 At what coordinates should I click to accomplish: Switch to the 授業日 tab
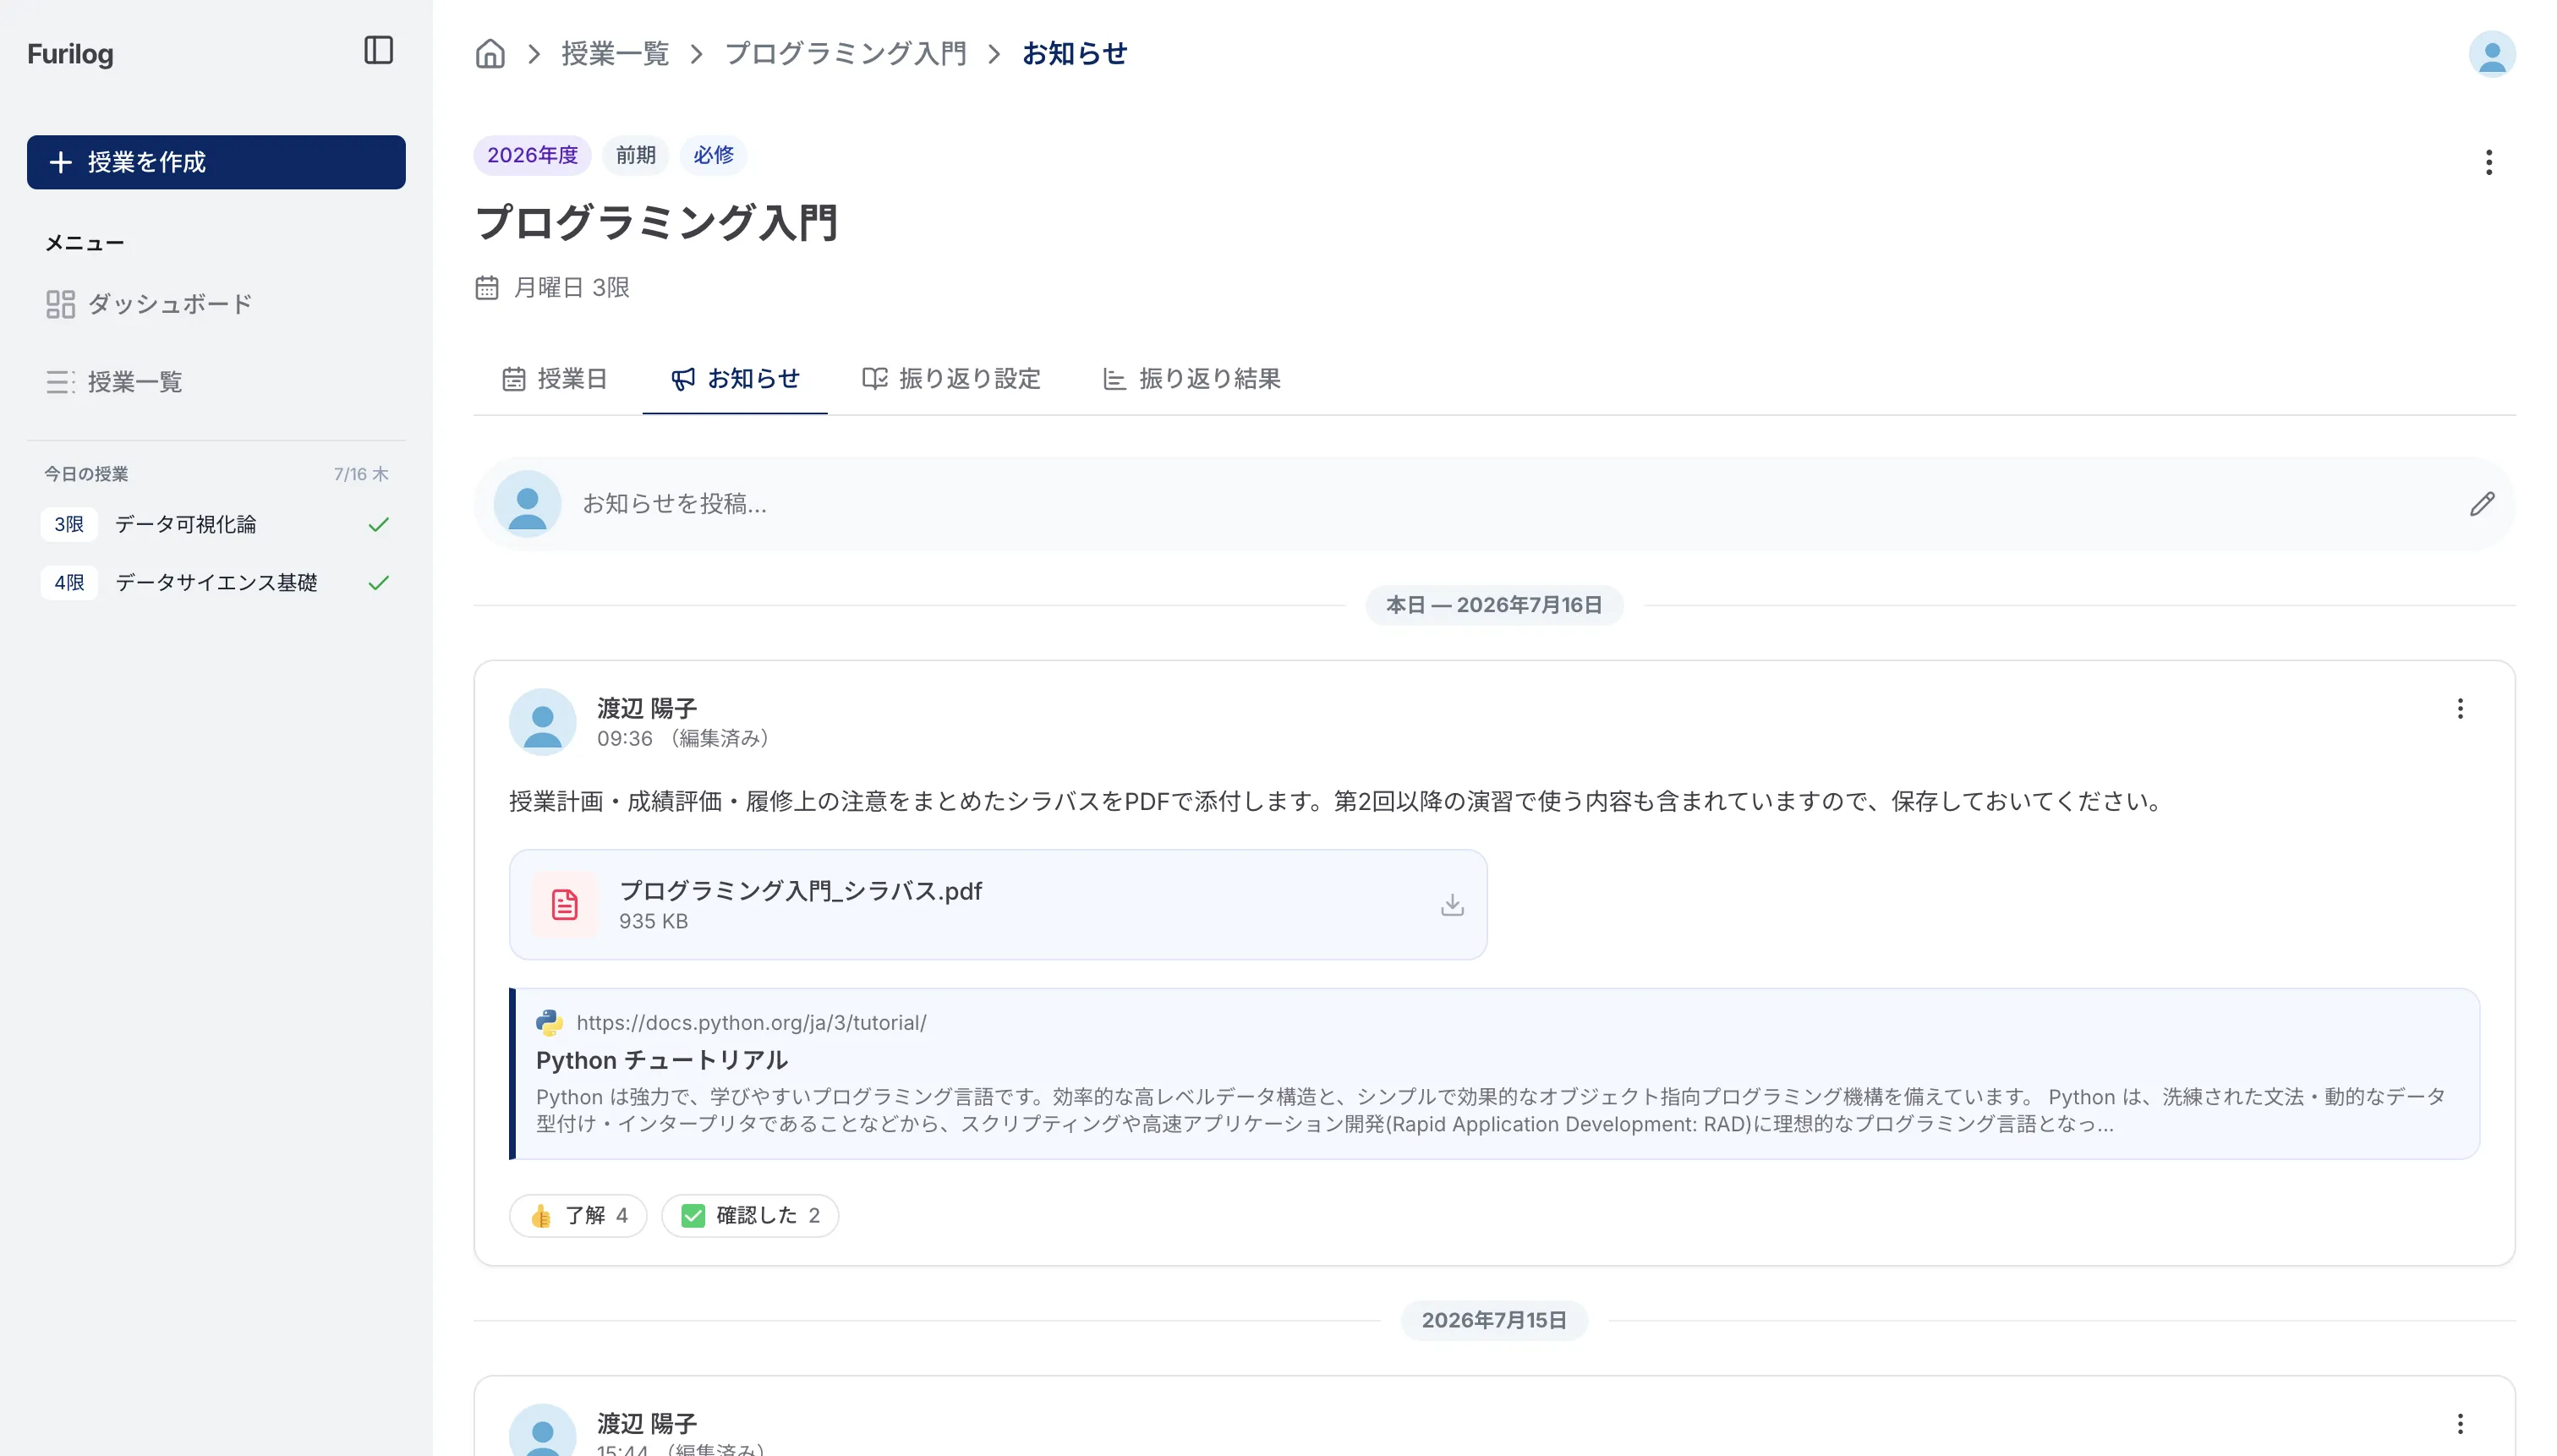(x=555, y=379)
